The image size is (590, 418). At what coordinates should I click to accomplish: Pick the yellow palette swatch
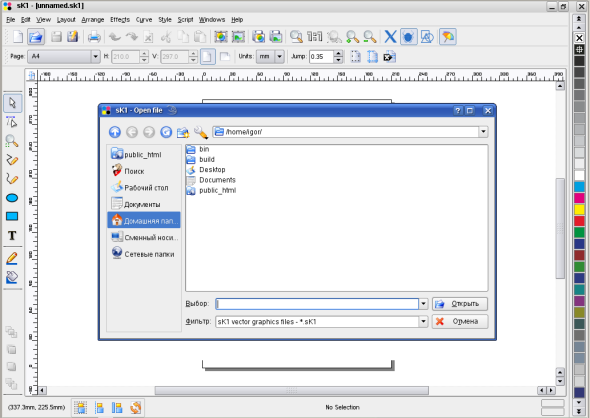tap(579, 210)
